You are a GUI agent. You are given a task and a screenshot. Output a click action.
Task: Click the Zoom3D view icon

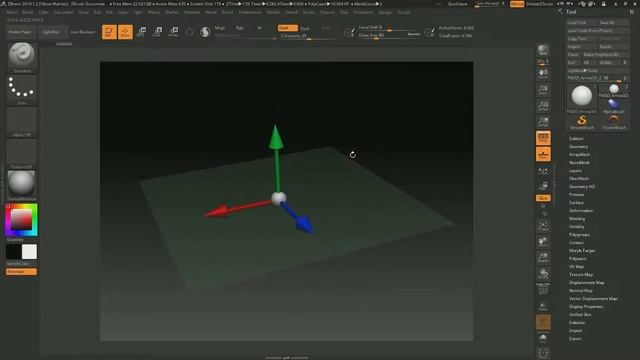click(x=543, y=258)
